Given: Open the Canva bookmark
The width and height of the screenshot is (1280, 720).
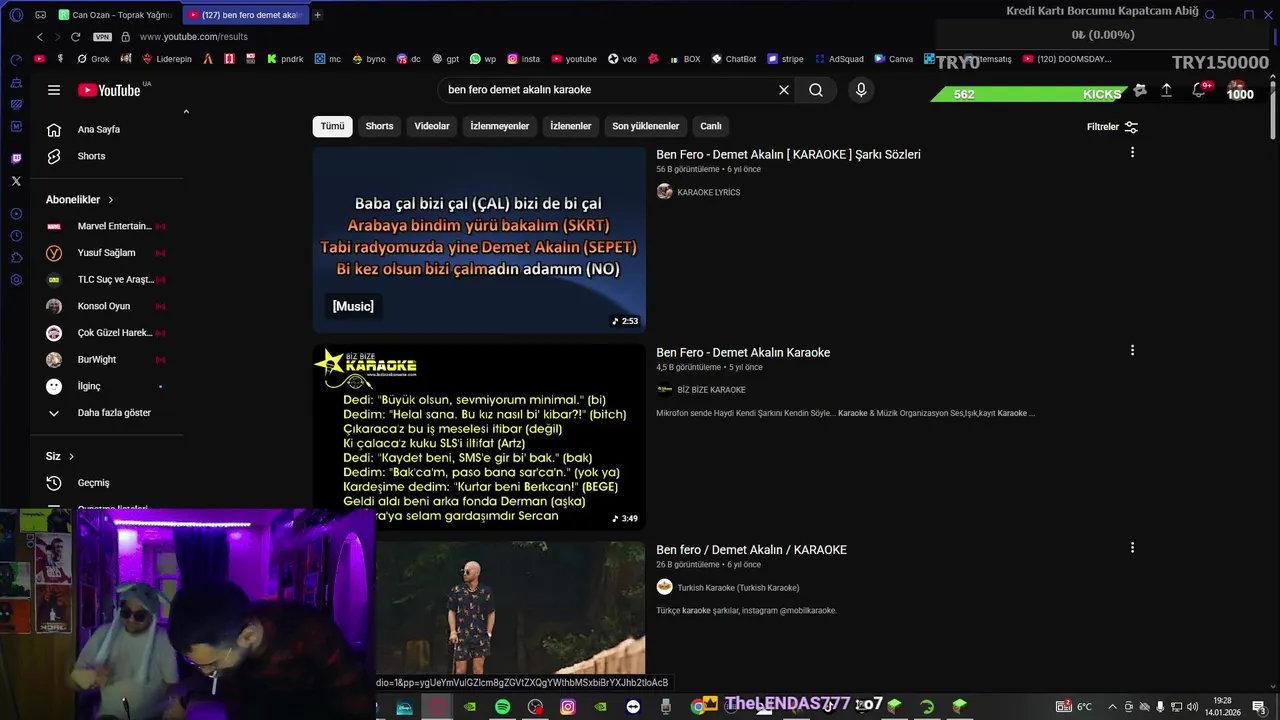Looking at the screenshot, I should click(x=893, y=59).
